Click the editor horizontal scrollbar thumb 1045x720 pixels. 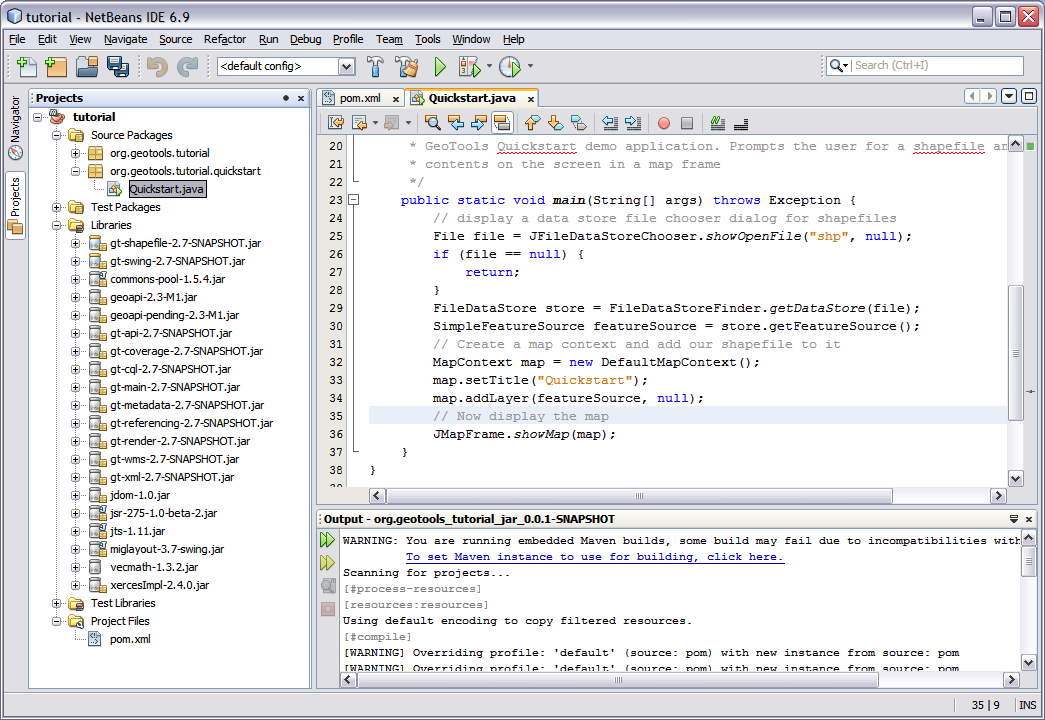coord(639,495)
